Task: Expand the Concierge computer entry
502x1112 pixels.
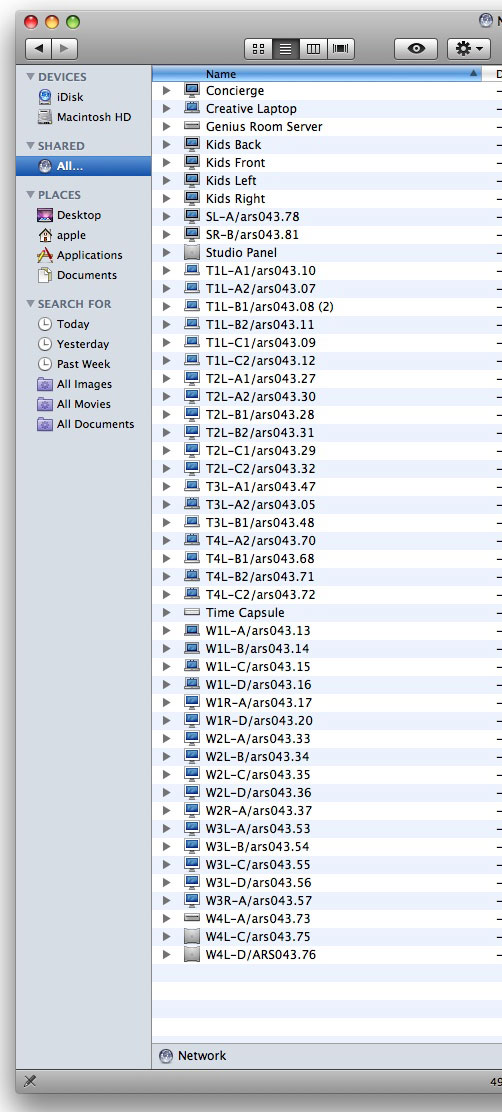Action: (x=167, y=91)
